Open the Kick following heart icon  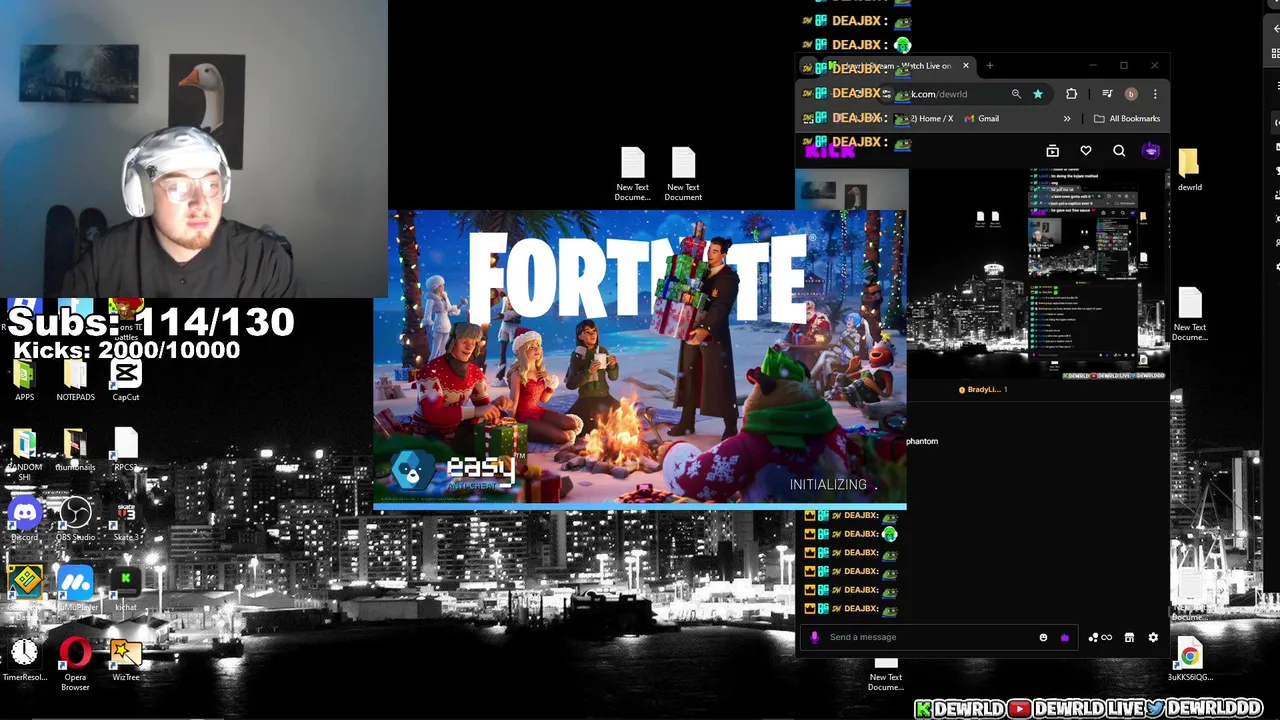[1086, 151]
